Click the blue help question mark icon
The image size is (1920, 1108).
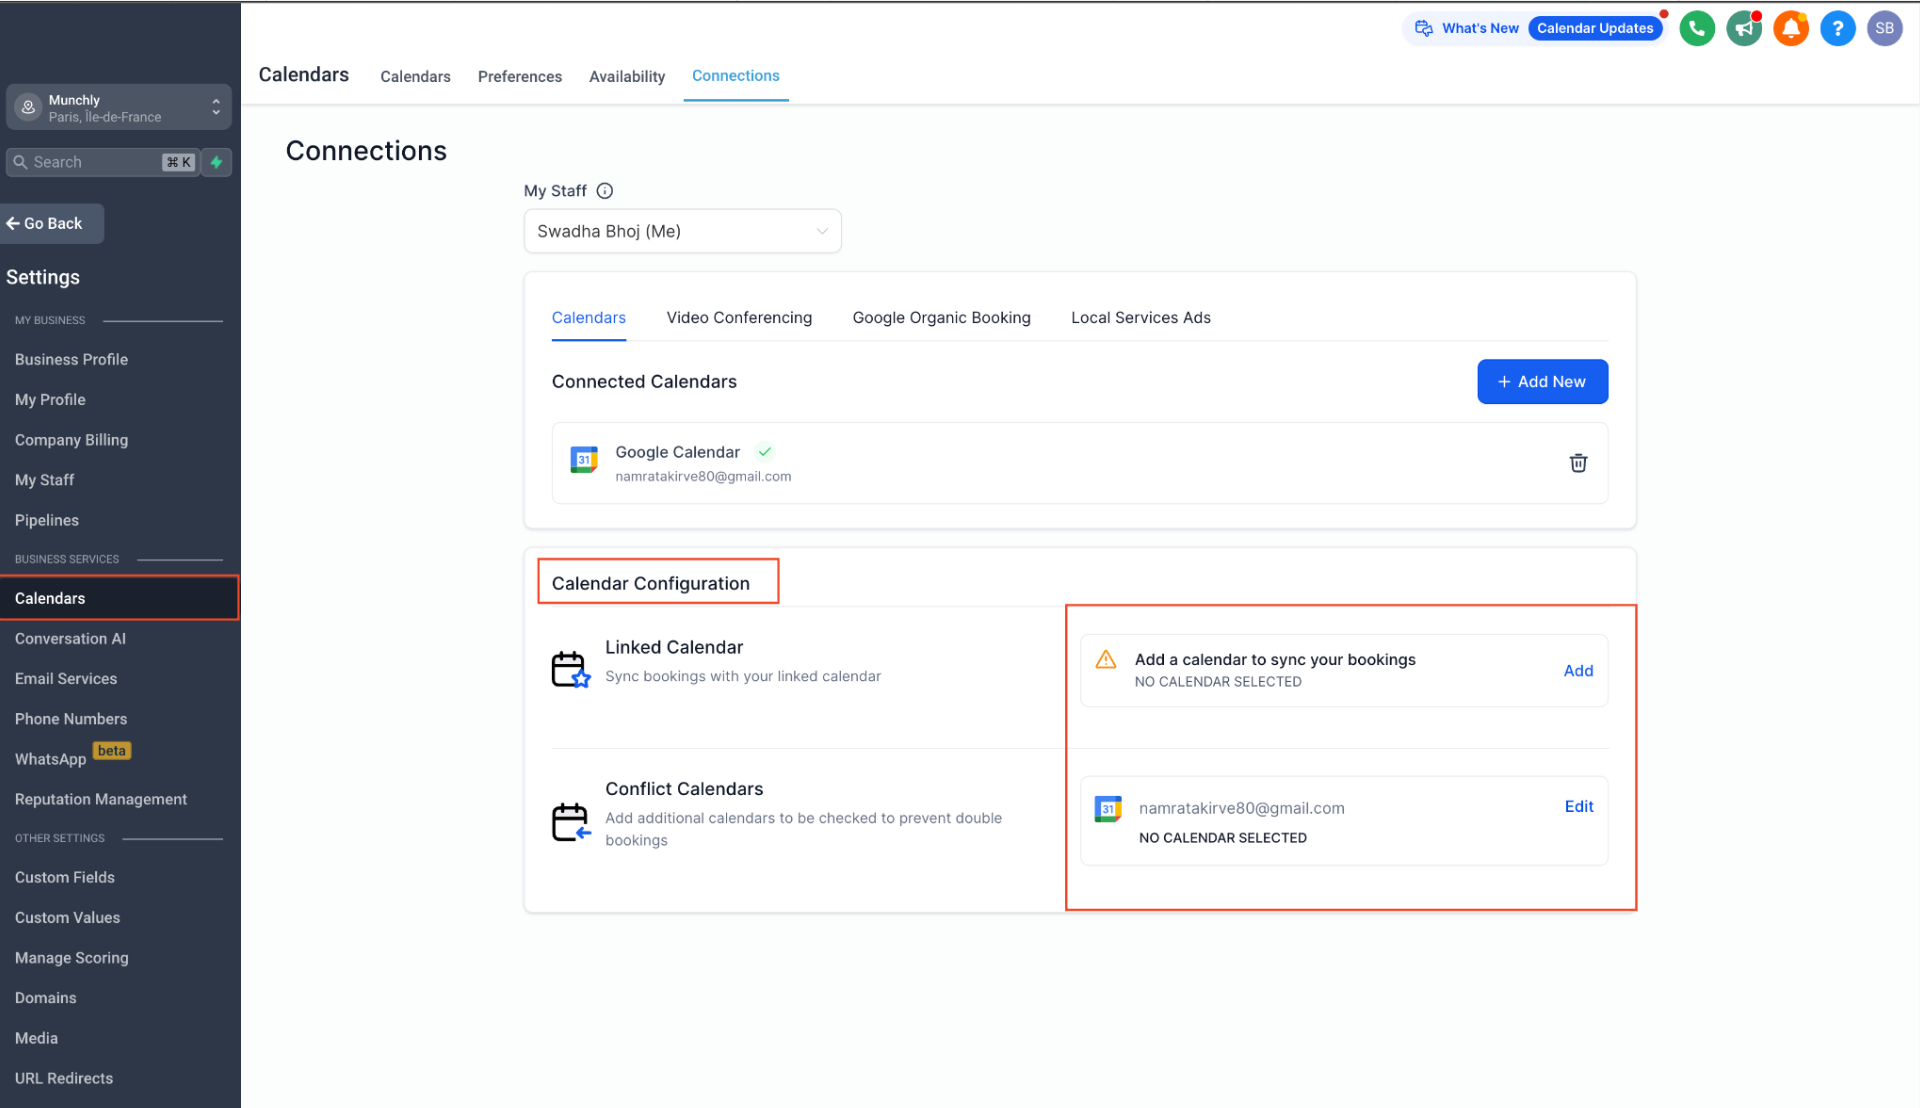[1838, 28]
